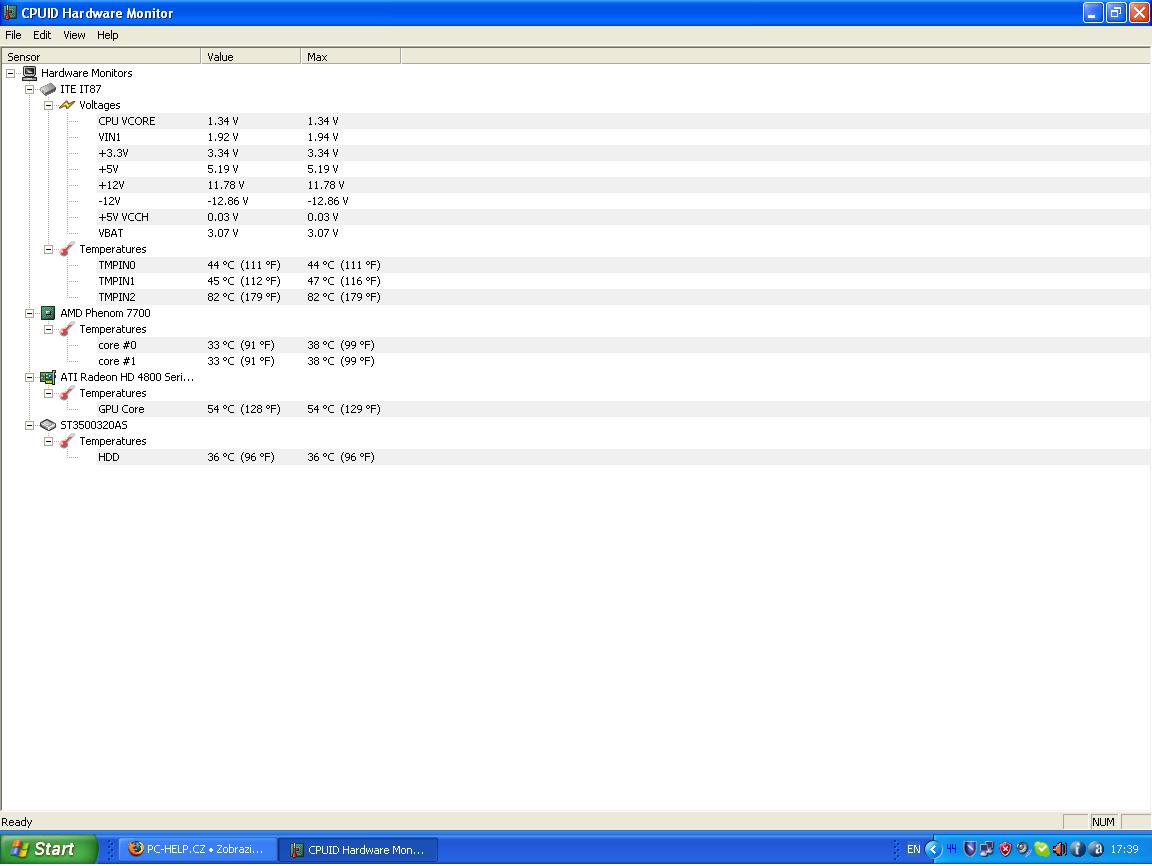Click the Value column header
Screen dimensions: 1152x866
click(x=251, y=57)
